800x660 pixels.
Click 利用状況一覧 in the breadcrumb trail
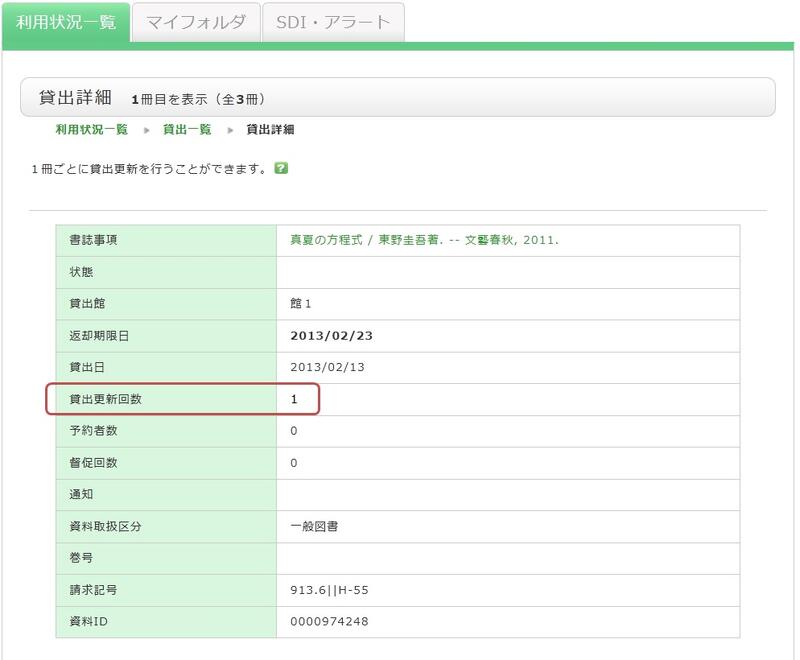pos(91,130)
